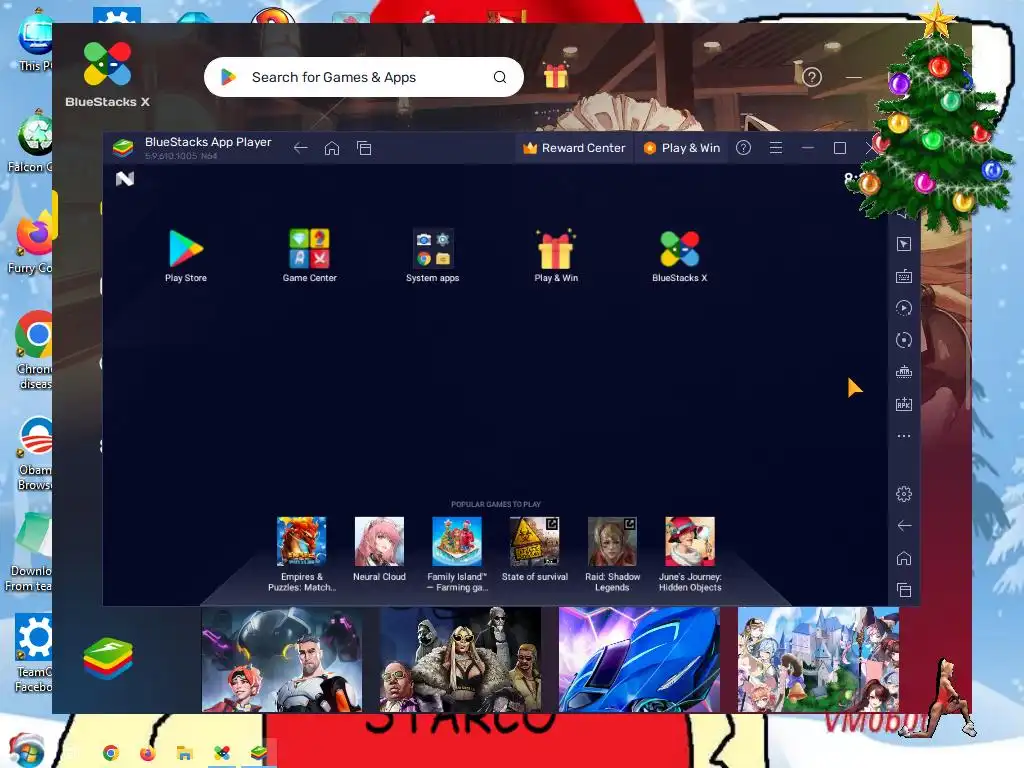Open Chrome from the taskbar
Screen dimensions: 1024x768
pos(110,753)
